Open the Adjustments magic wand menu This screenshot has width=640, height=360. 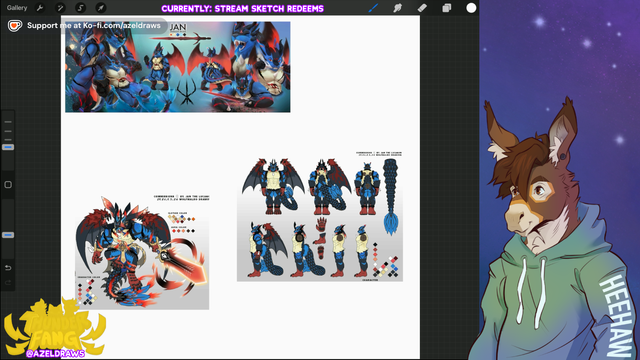[60, 8]
